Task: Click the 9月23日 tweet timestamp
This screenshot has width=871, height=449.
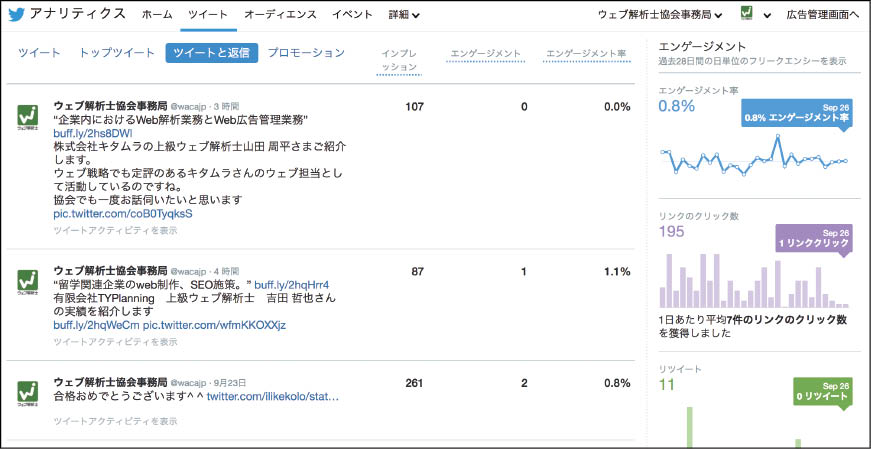Action: pyautogui.click(x=231, y=383)
